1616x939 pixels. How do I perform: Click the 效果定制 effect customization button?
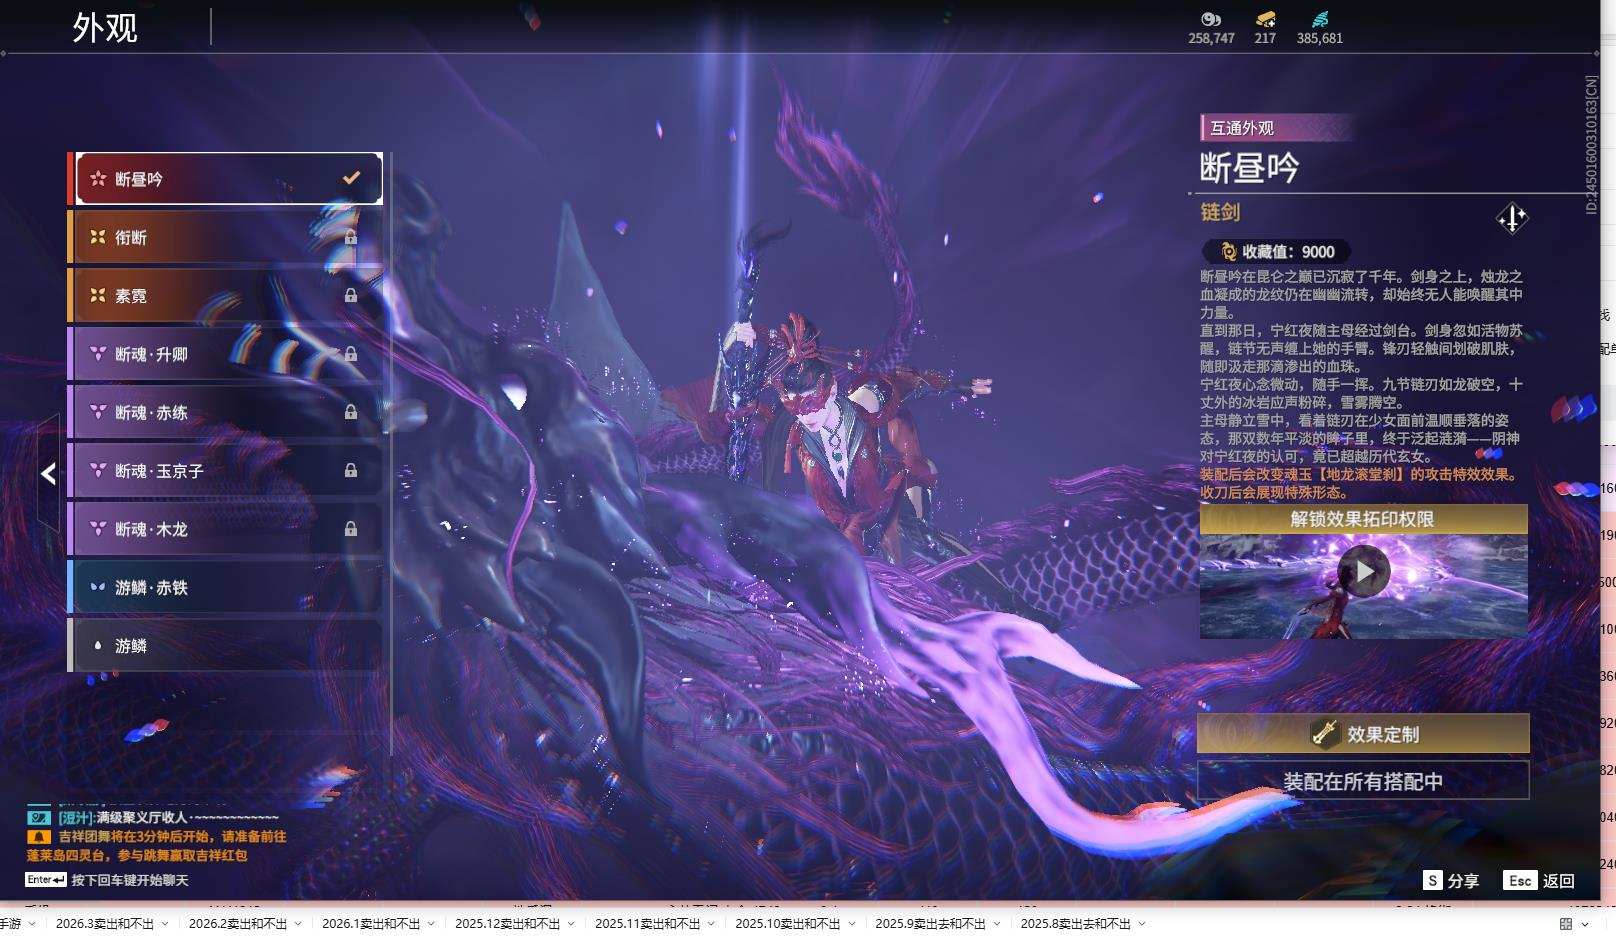(x=1363, y=734)
